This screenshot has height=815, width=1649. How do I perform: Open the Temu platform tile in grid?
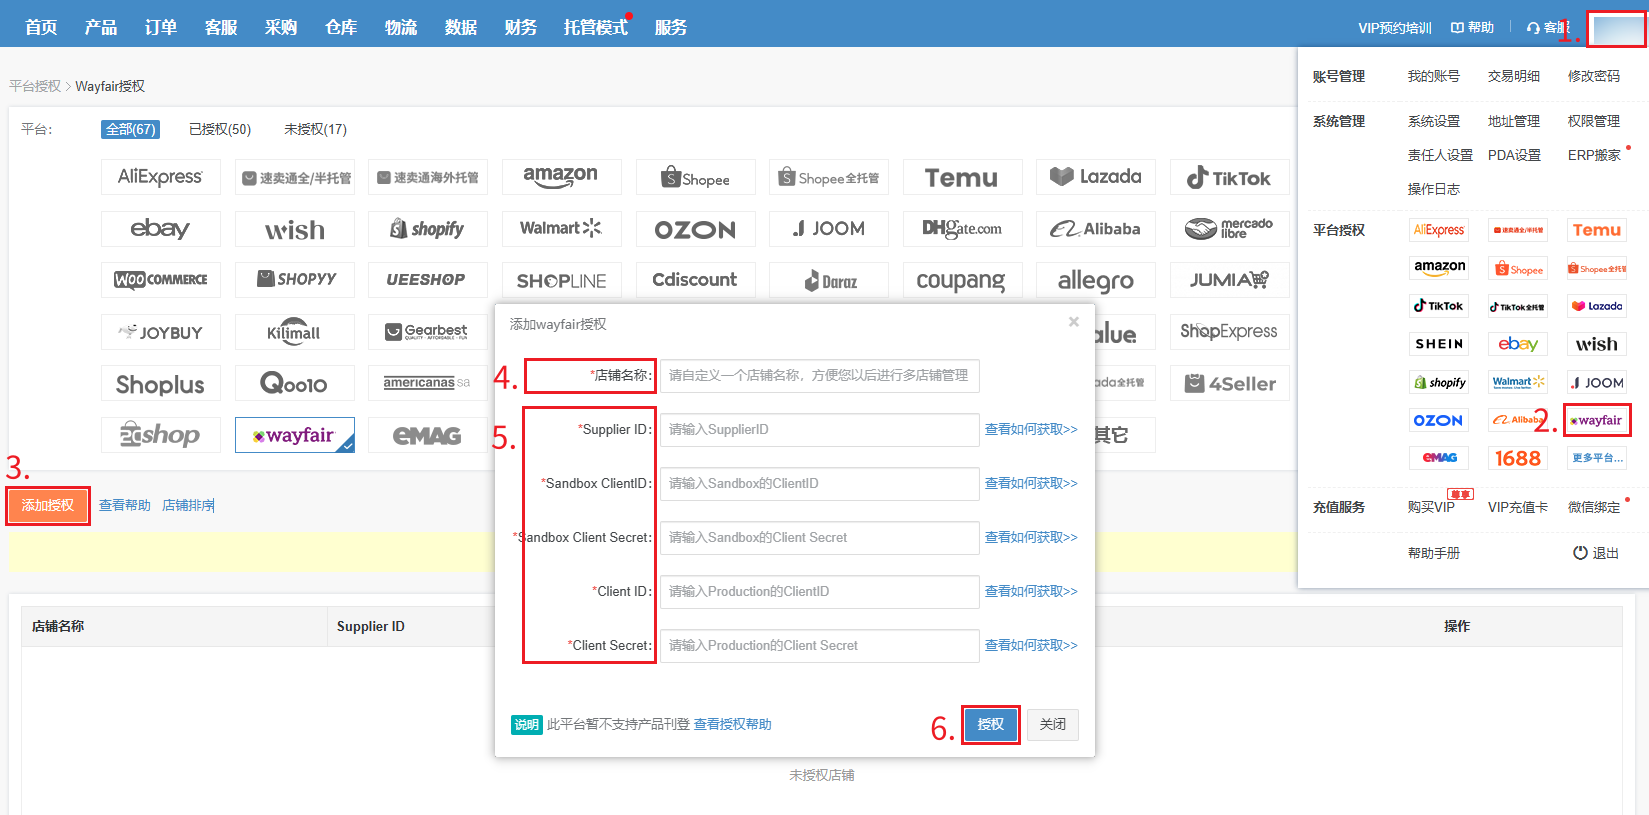coord(962,177)
